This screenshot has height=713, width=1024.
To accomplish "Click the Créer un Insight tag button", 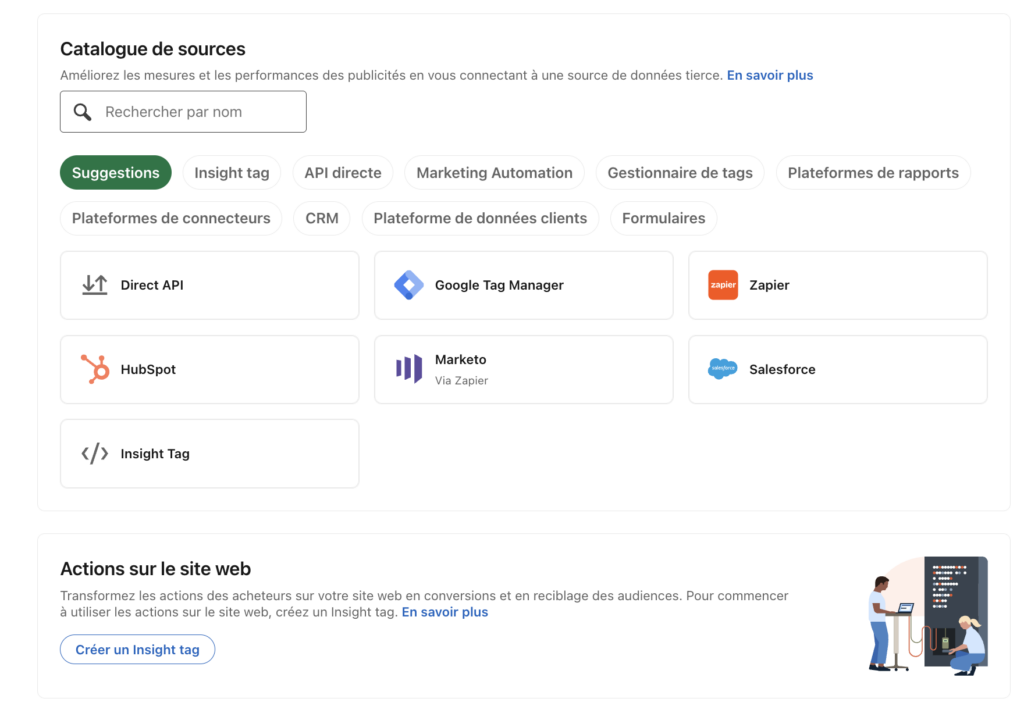I will pyautogui.click(x=137, y=649).
